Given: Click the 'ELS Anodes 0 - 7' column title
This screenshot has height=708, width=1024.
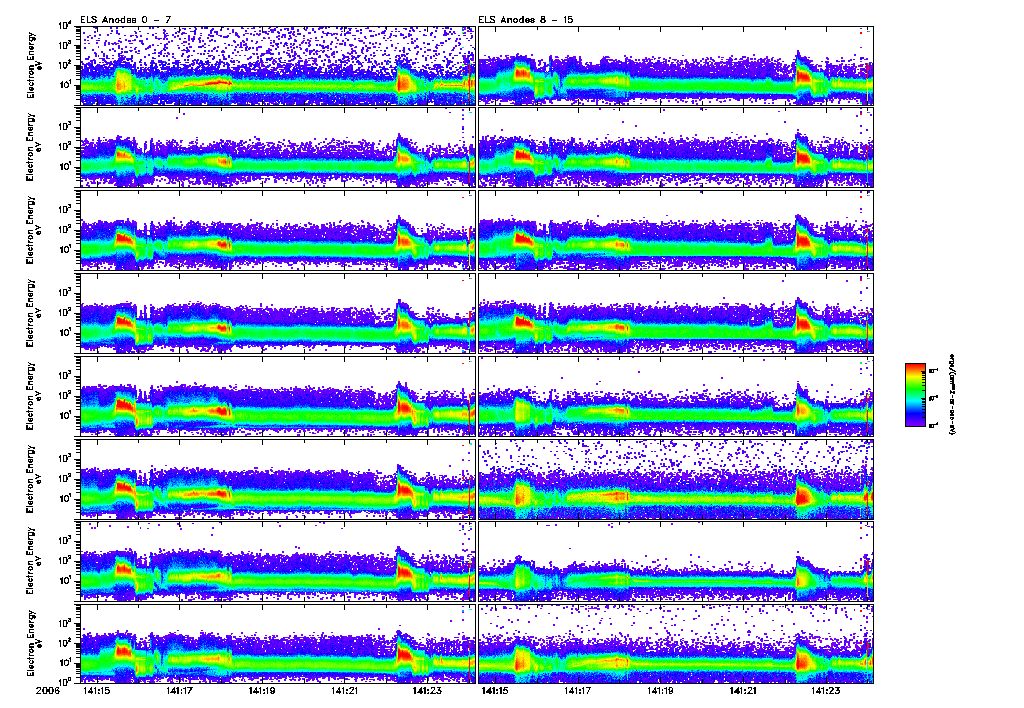Looking at the screenshot, I should pos(125,20).
